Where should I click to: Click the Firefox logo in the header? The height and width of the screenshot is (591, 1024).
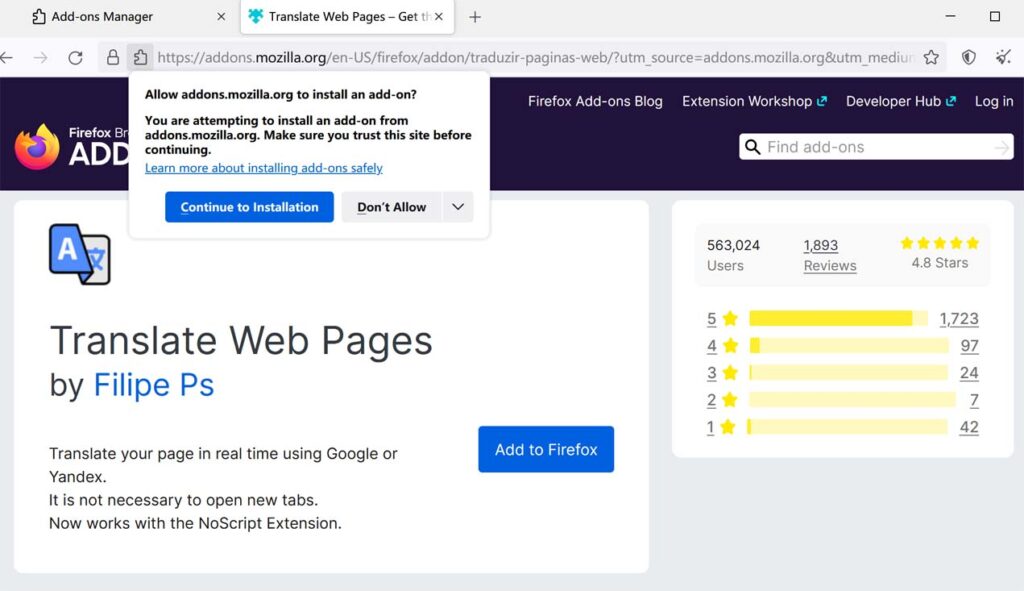click(x=37, y=146)
